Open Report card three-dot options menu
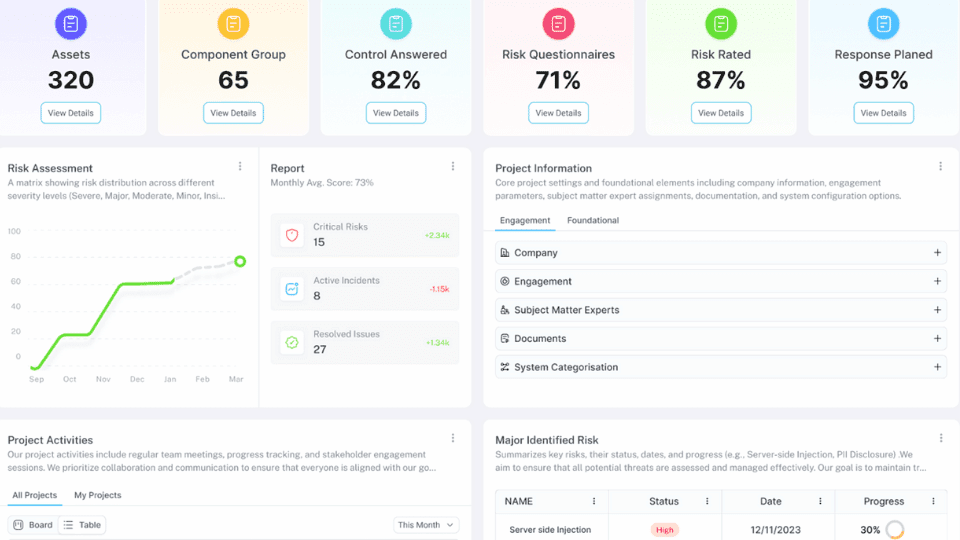 pos(453,167)
